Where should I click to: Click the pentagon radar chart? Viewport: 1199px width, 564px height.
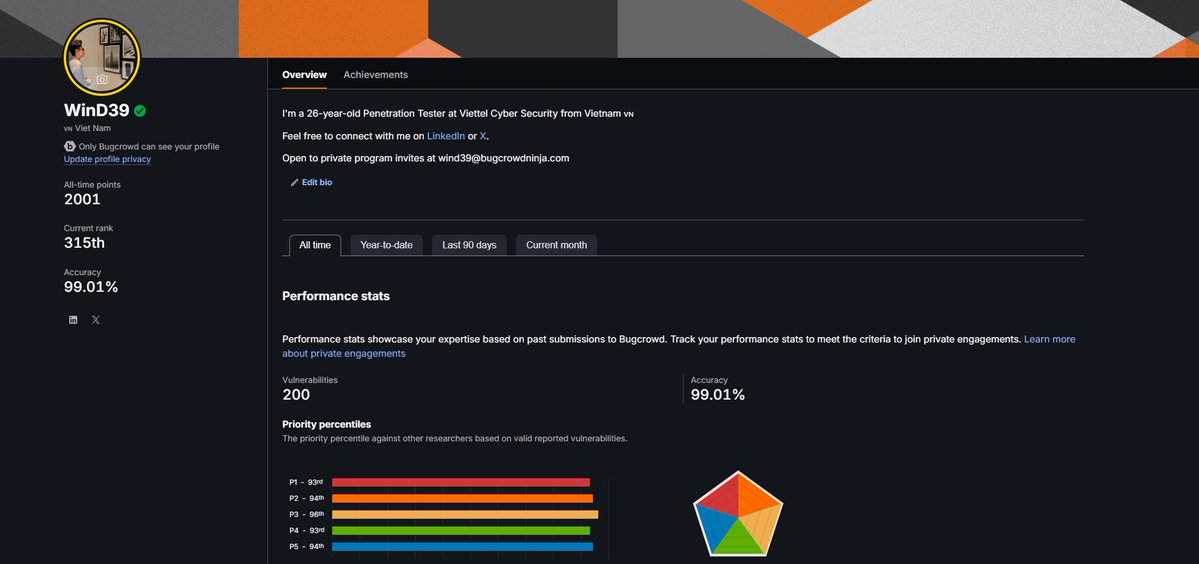[738, 514]
